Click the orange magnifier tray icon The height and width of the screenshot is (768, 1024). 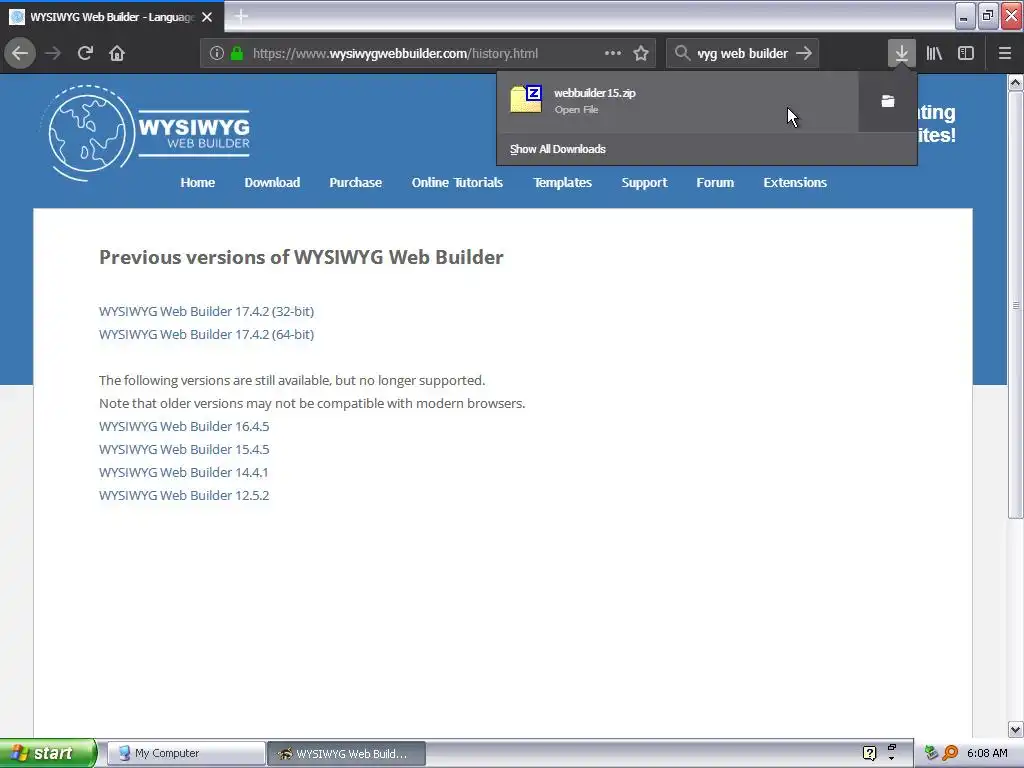click(950, 753)
